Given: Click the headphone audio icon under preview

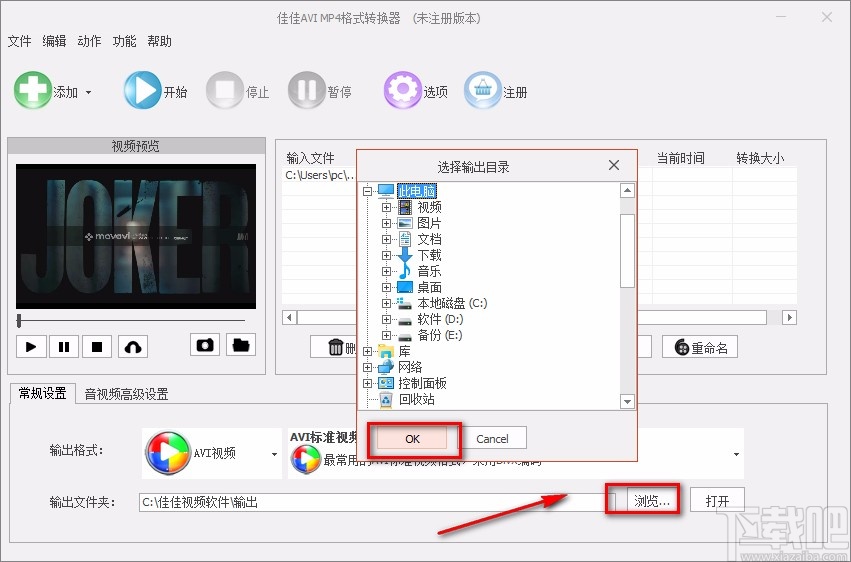Looking at the screenshot, I should point(132,347).
